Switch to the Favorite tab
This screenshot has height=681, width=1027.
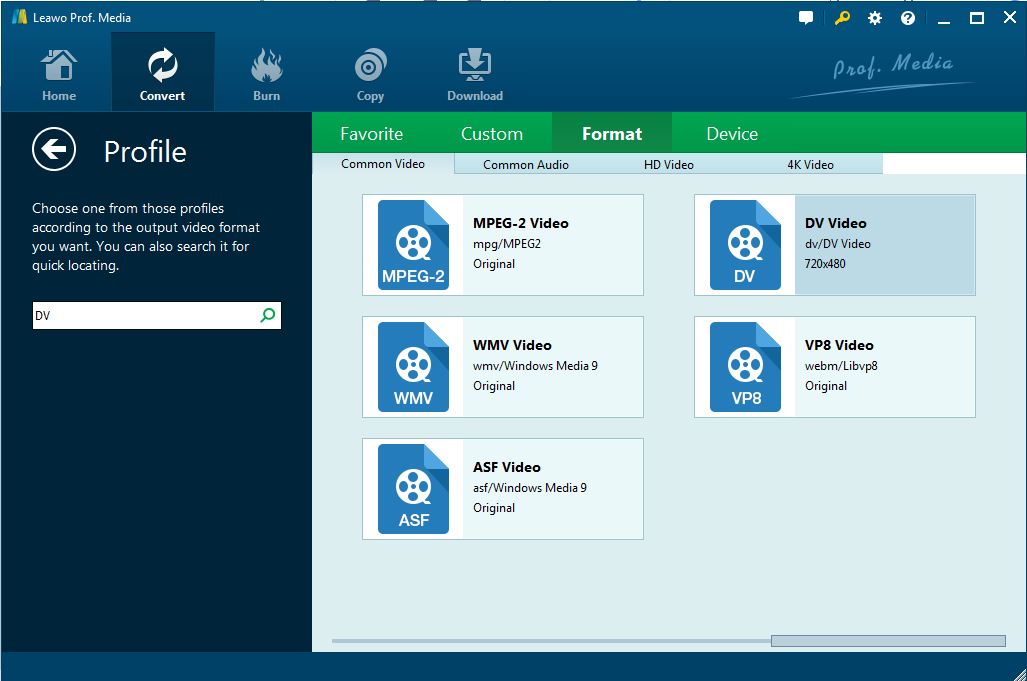tap(371, 134)
